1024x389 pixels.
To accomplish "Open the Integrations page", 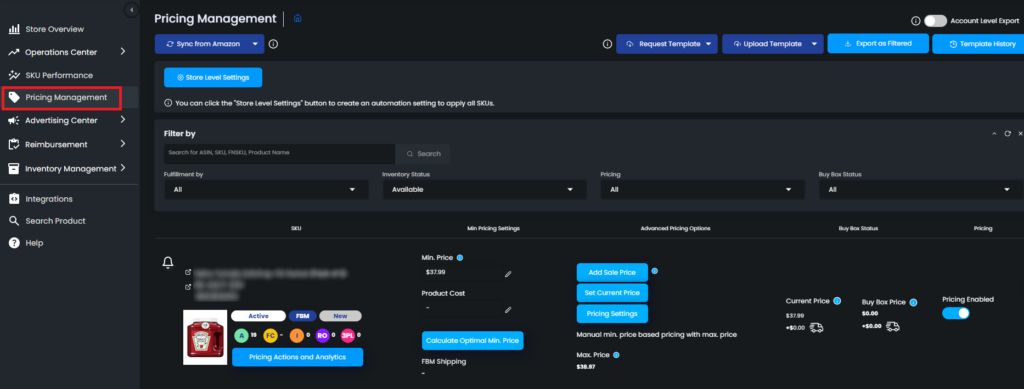I will pos(49,199).
